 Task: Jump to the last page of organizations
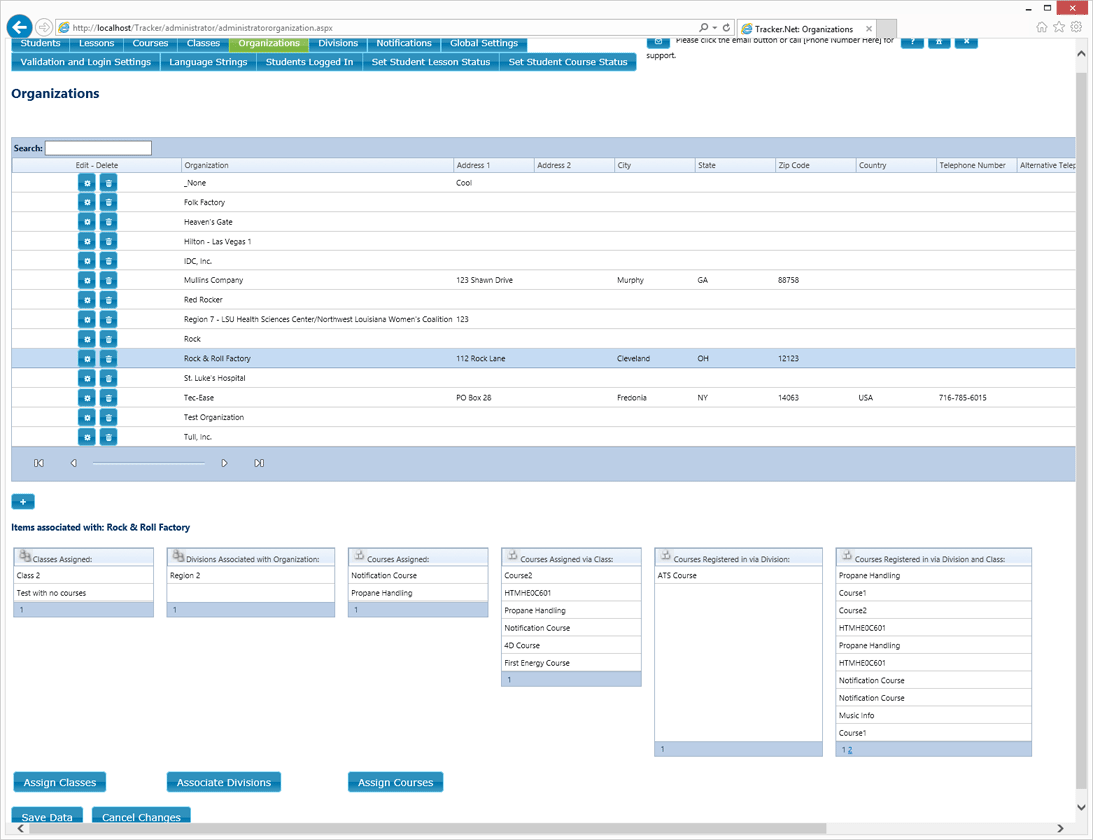click(259, 463)
